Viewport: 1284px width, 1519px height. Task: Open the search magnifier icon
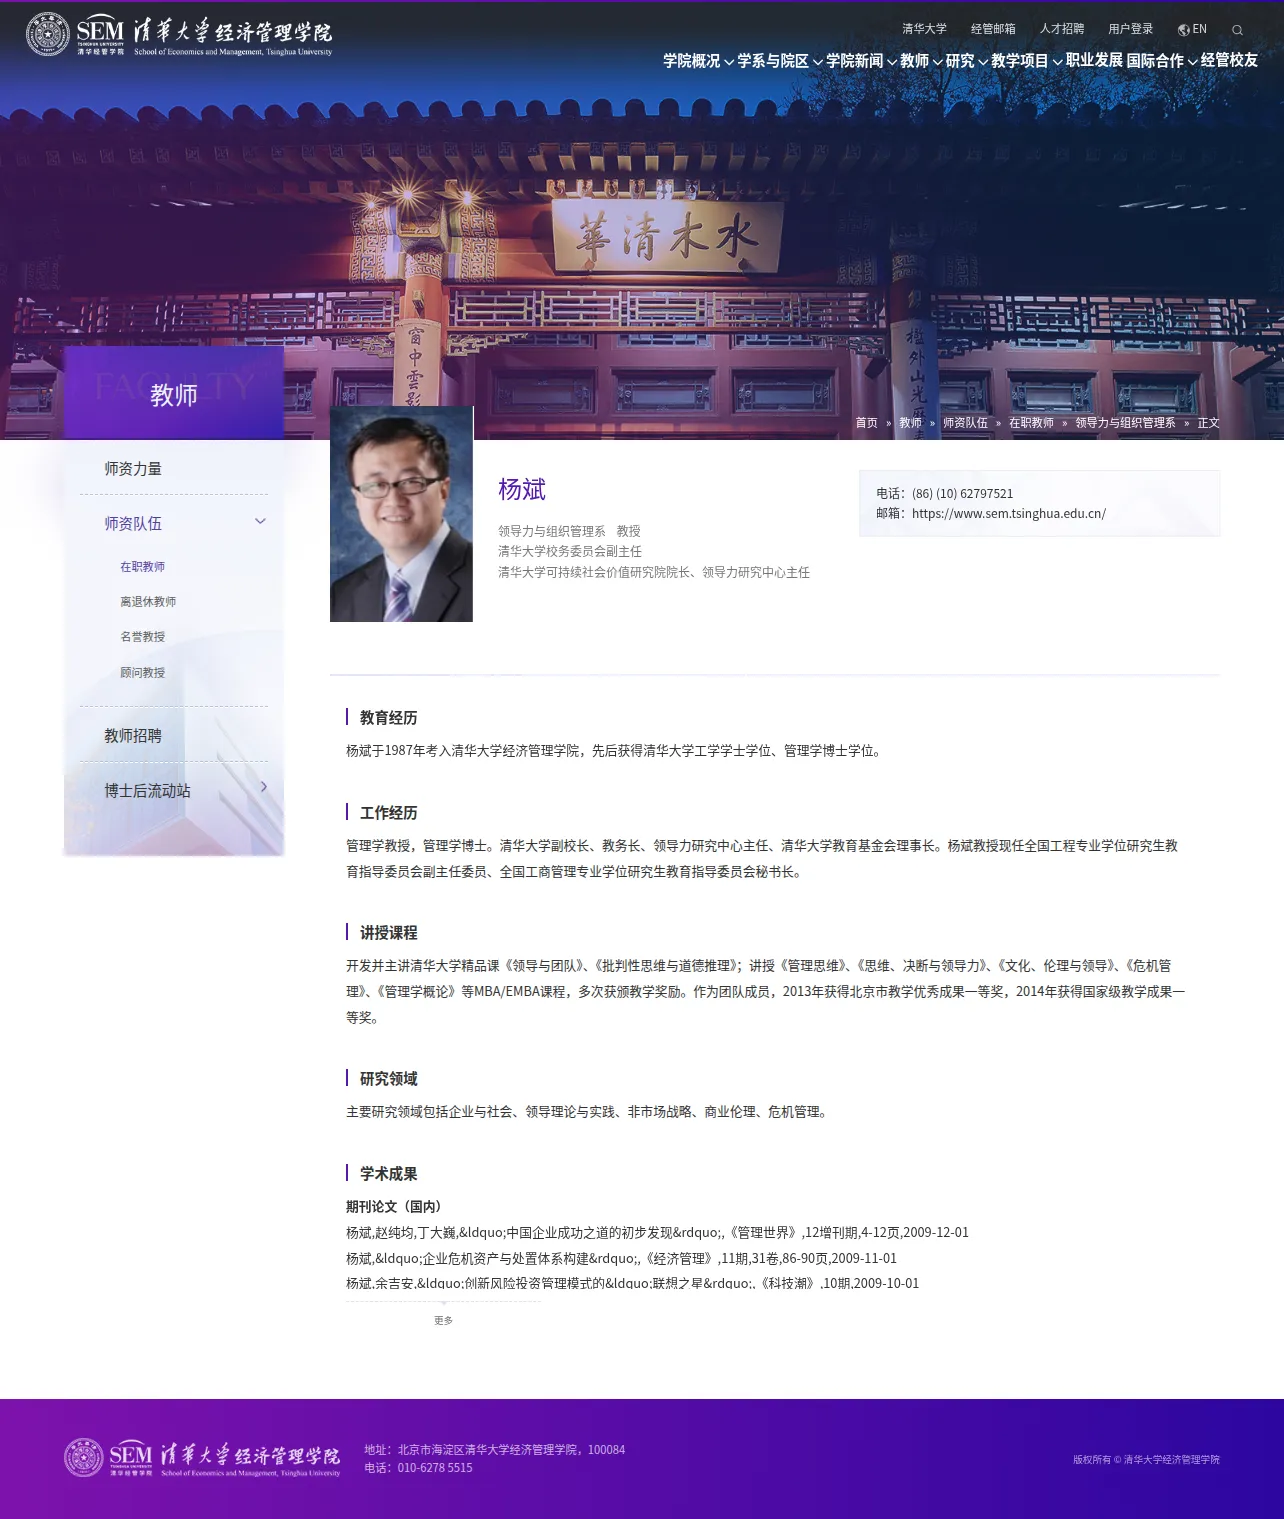(1237, 30)
